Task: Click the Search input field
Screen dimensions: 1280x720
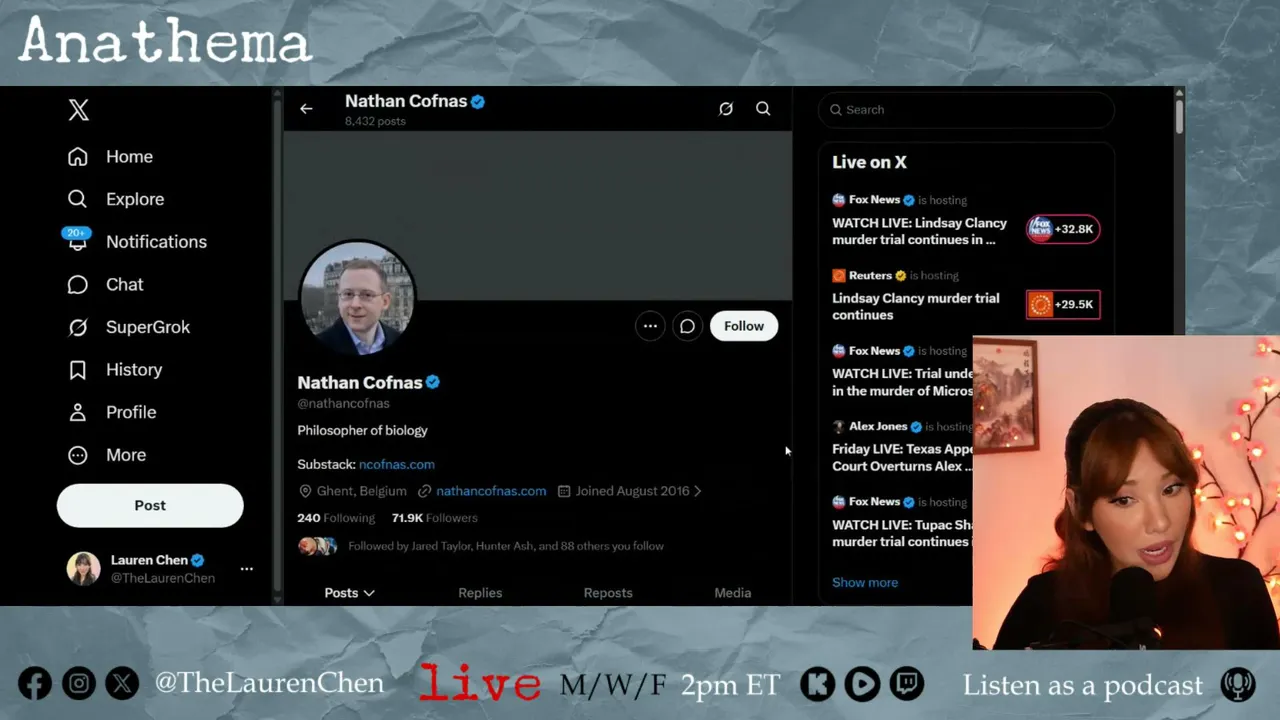Action: (966, 110)
